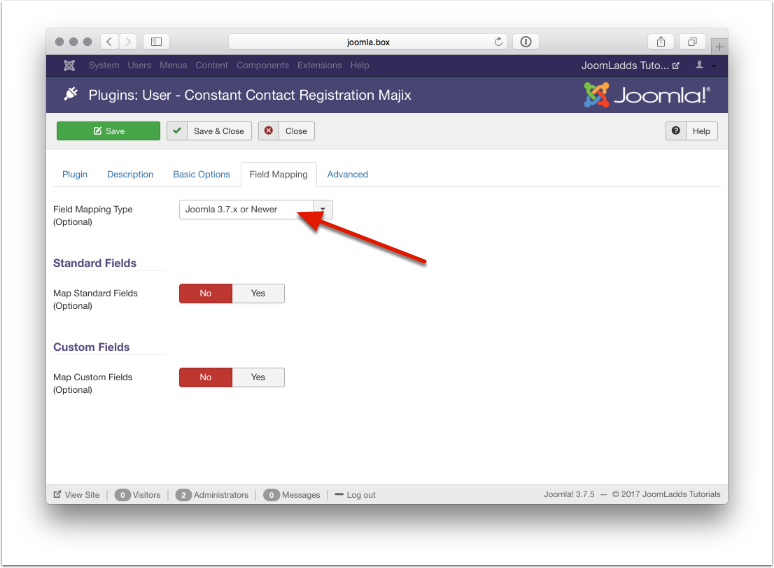Click the red X icon of Close
This screenshot has width=774, height=568.
[x=269, y=131]
